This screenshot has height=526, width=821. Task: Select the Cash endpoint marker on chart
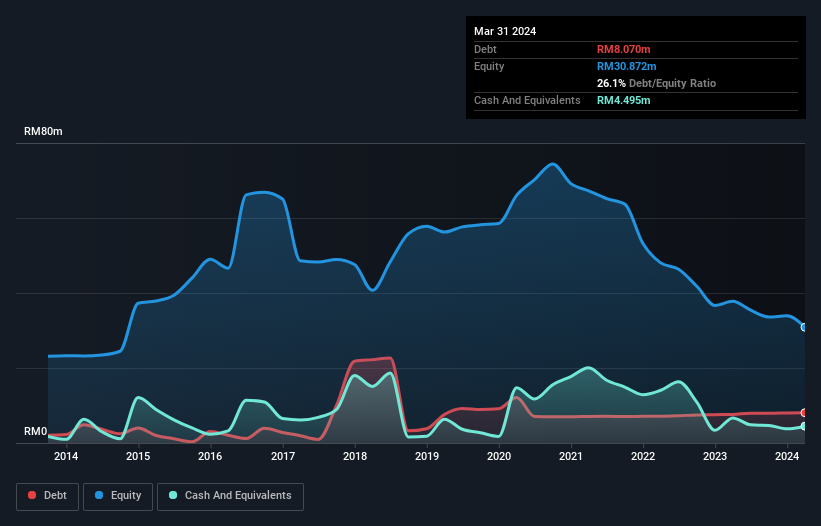pos(804,427)
